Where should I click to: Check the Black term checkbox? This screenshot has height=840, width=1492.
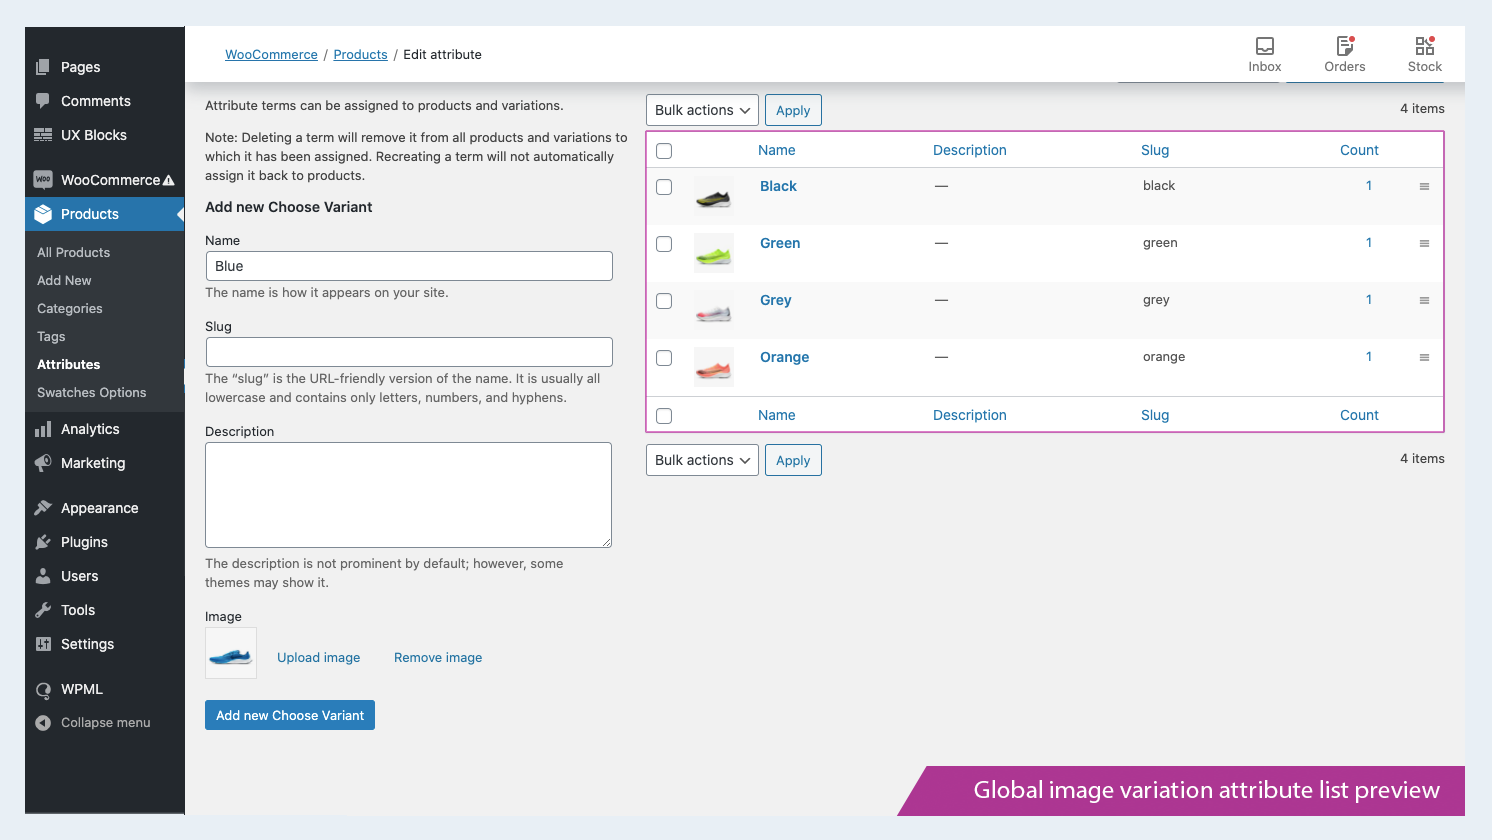[x=664, y=187]
